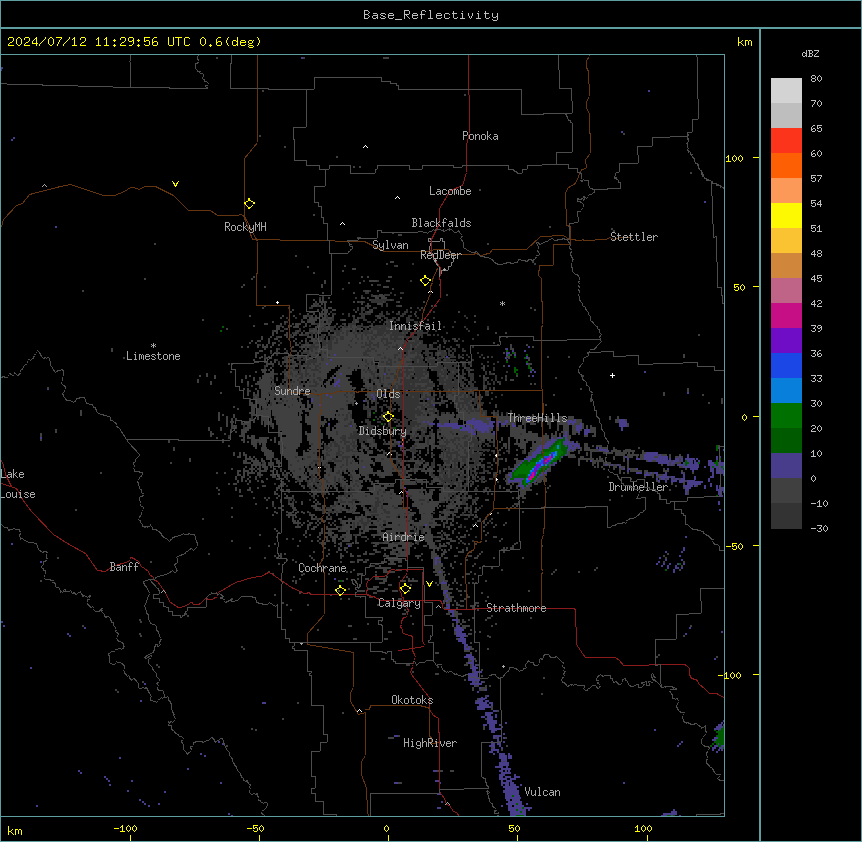
Task: Click the green echo at the map's lower-right edge
Action: tap(719, 736)
